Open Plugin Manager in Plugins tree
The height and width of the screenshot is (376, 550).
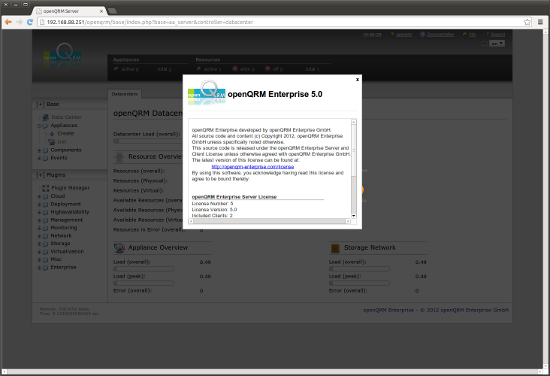pyautogui.click(x=71, y=188)
